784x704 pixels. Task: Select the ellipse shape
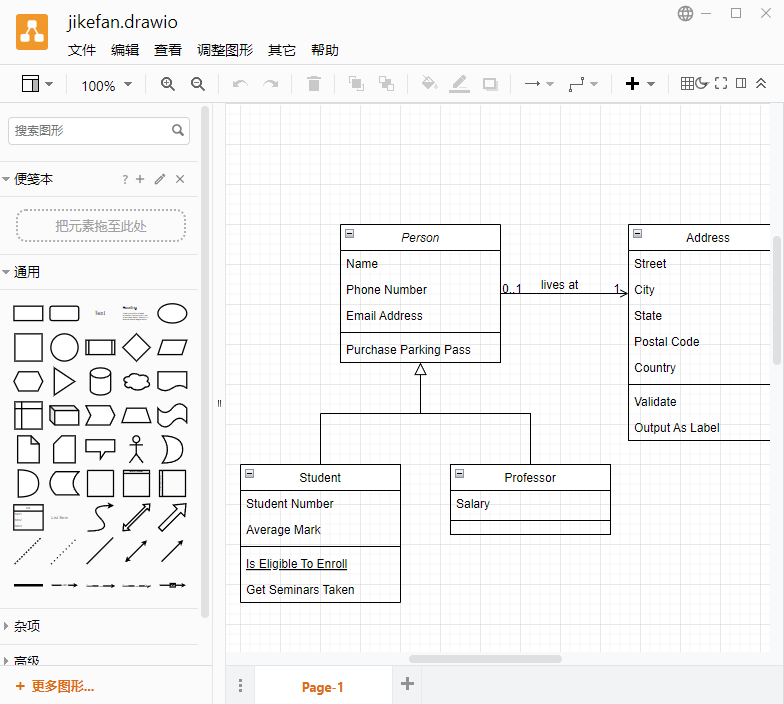pos(172,314)
